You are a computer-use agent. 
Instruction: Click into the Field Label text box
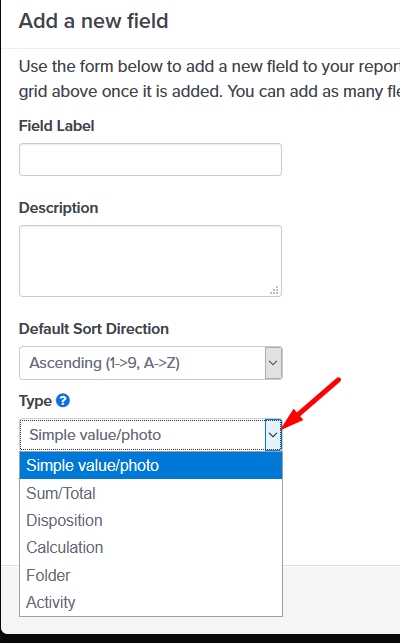[x=150, y=160]
